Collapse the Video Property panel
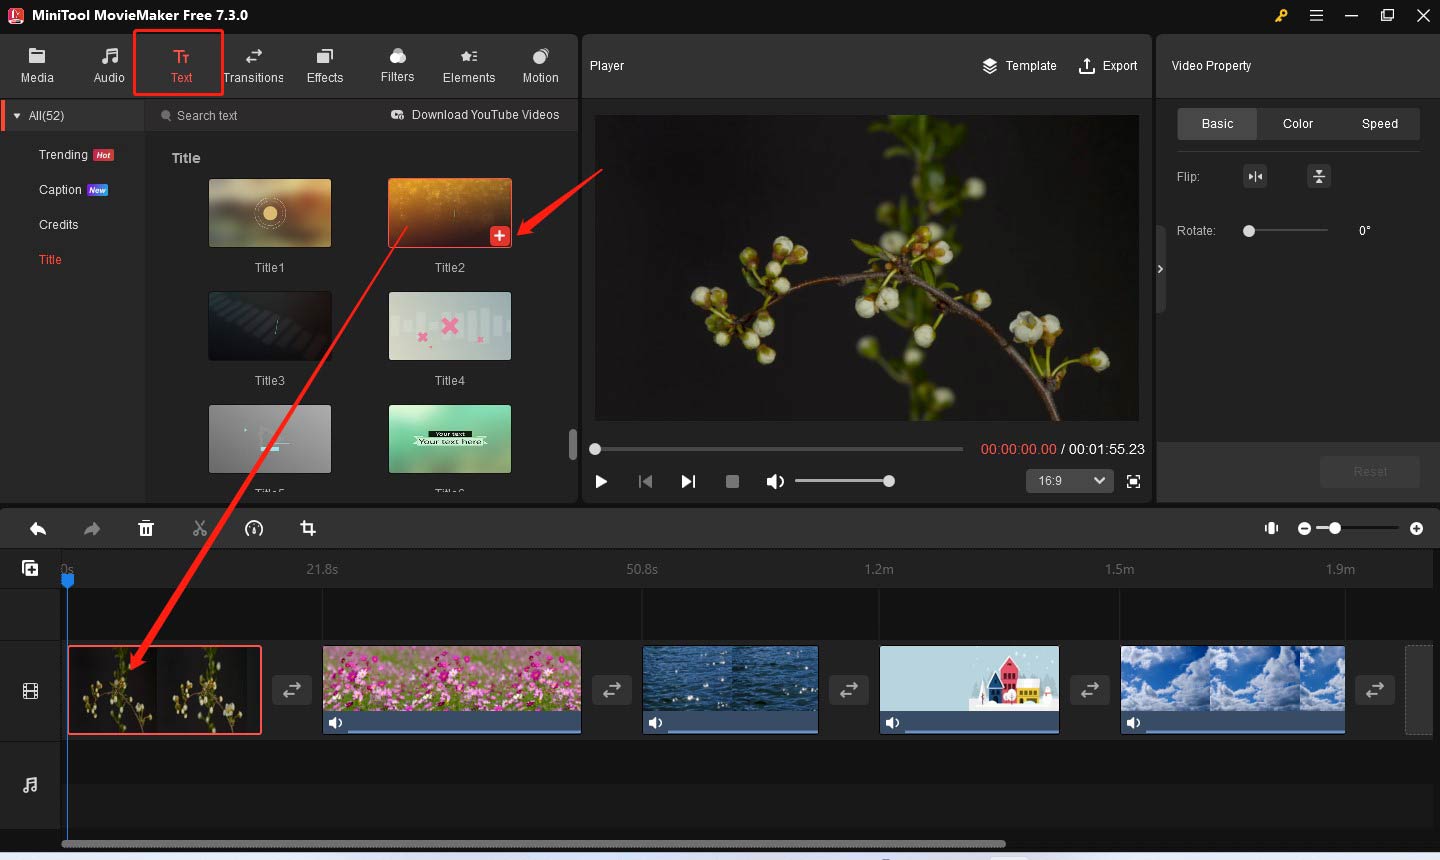The image size is (1440, 860). (x=1160, y=269)
